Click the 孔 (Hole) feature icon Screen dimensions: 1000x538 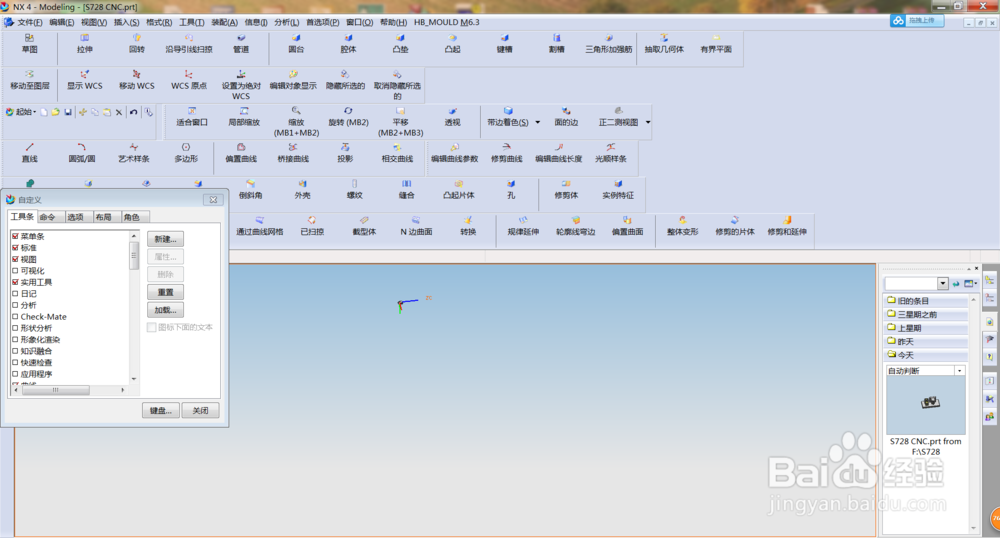click(x=511, y=184)
